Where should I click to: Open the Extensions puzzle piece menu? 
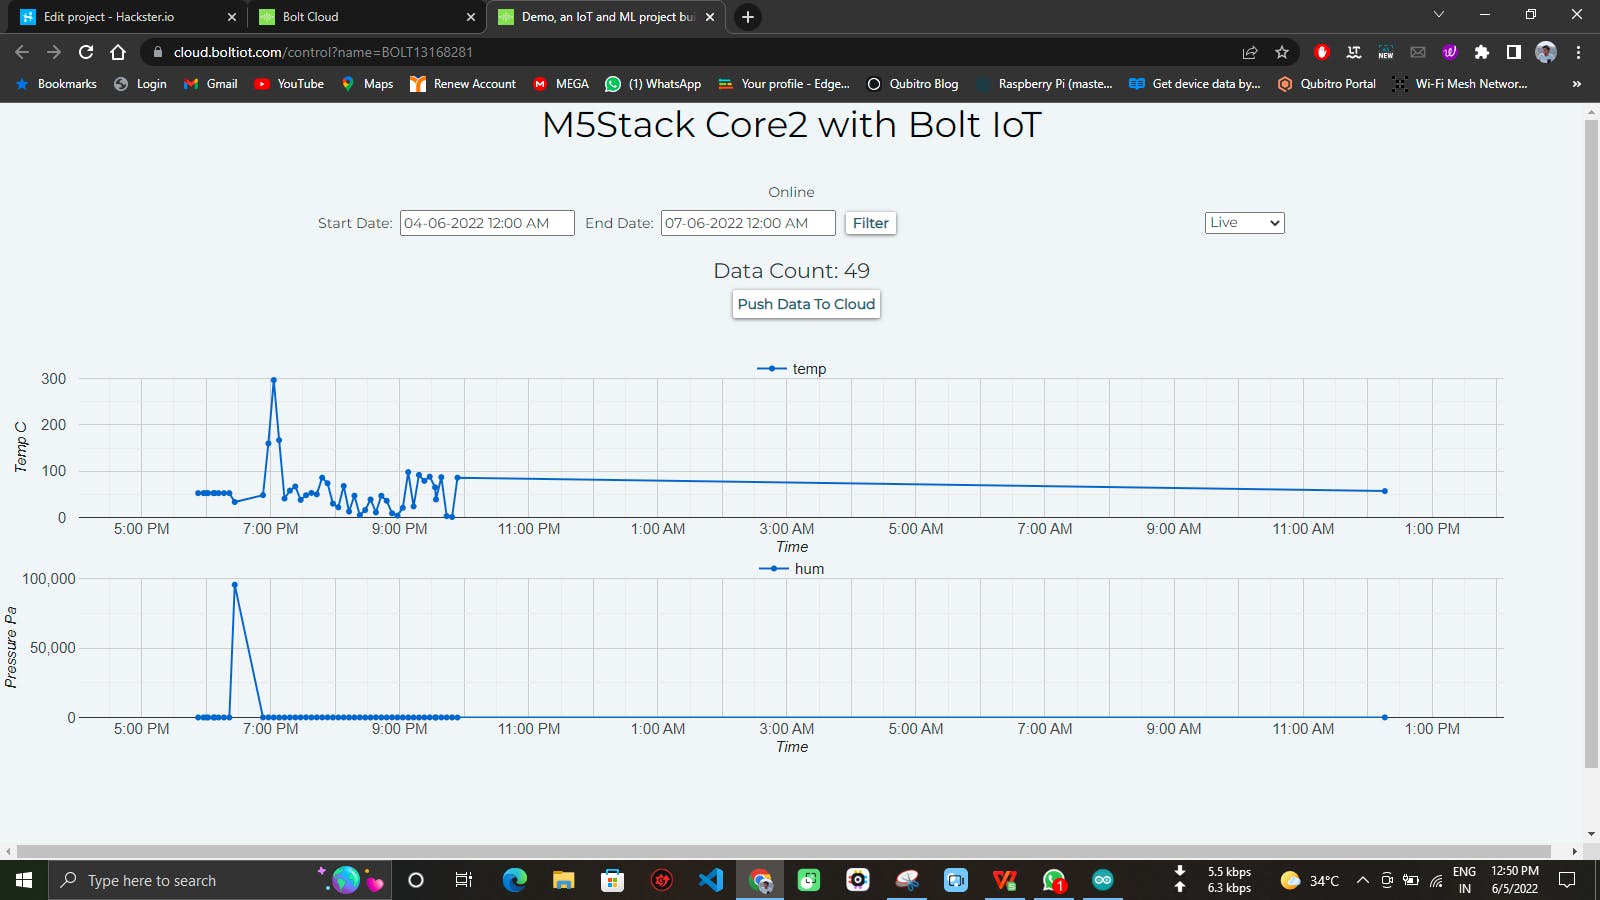pyautogui.click(x=1482, y=52)
